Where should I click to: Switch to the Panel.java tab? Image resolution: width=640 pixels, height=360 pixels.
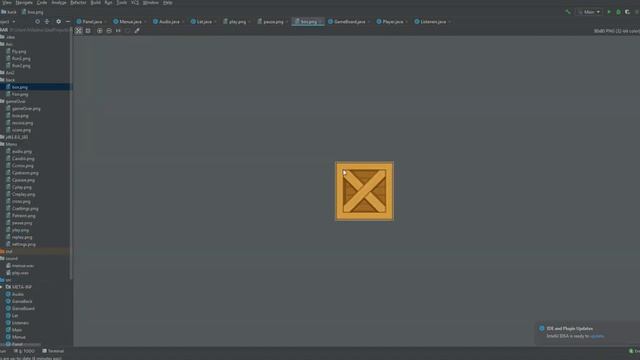[90, 22]
